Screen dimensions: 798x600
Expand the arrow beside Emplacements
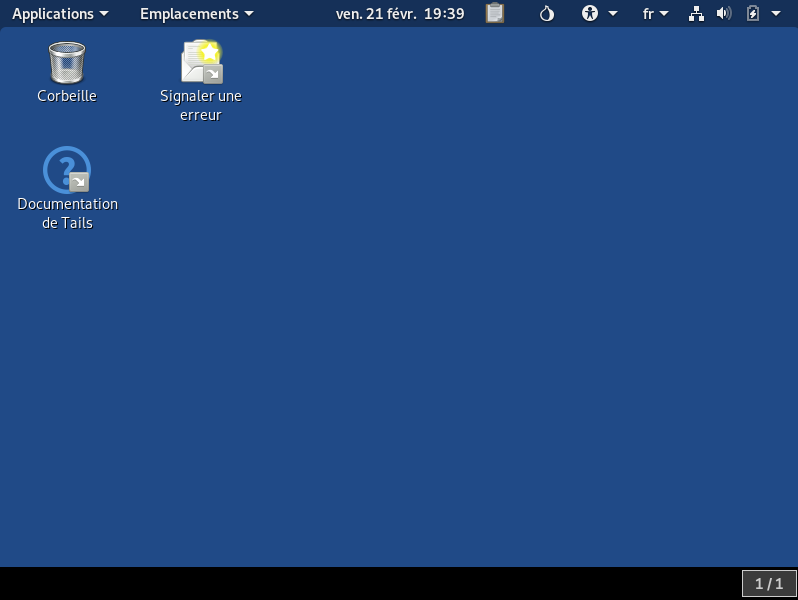[249, 14]
